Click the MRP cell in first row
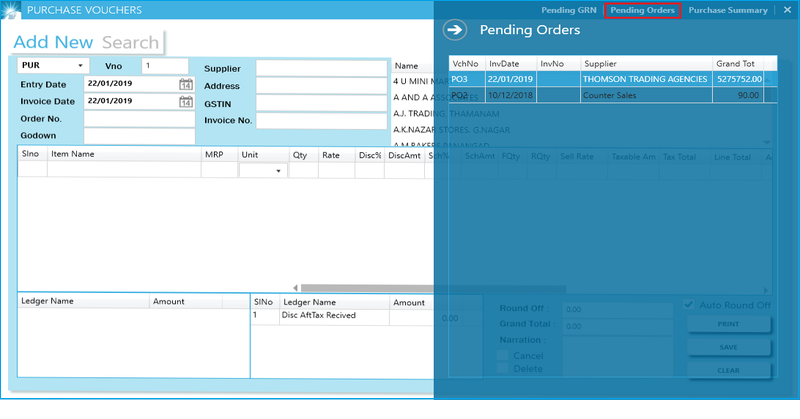Screen dimensions: 800x419 point(219,169)
